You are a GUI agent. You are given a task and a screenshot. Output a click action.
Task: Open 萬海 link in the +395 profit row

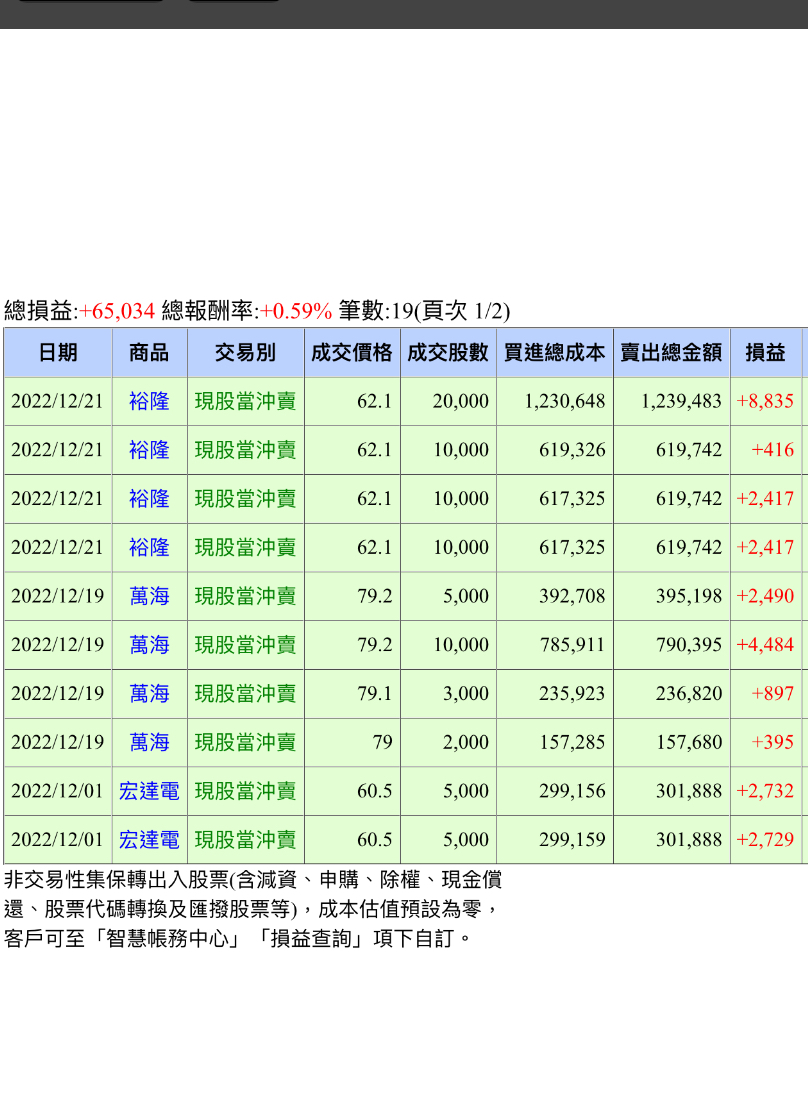tap(149, 743)
